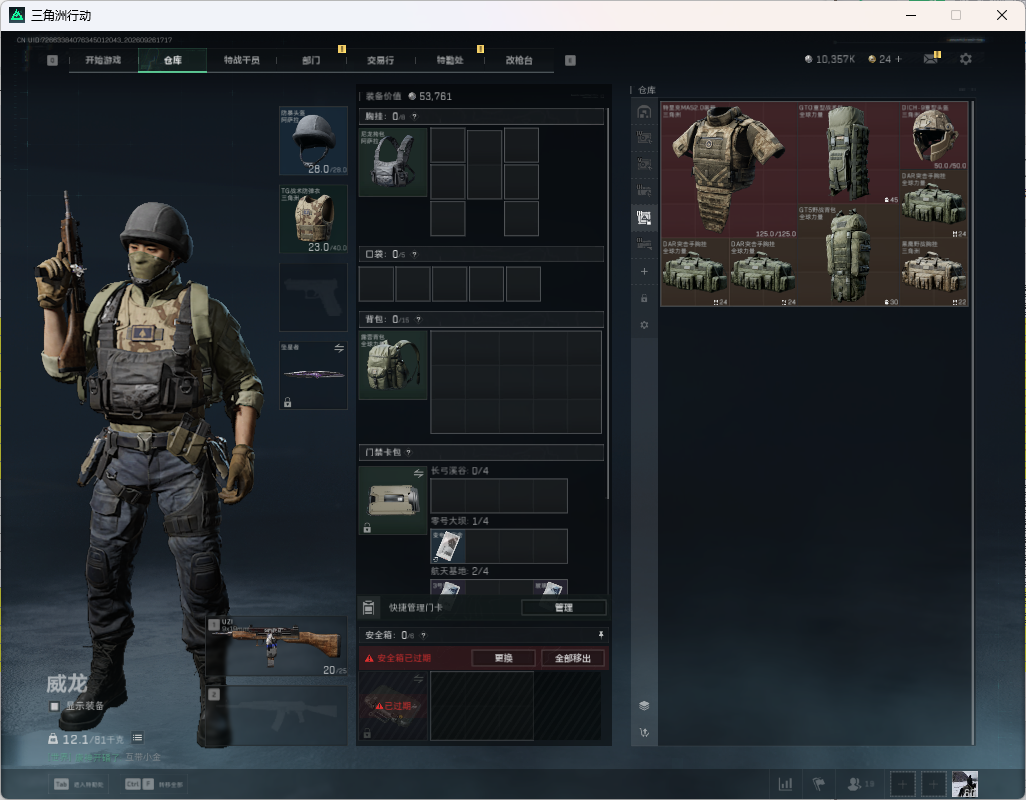Click the 10,357K currency balance
Image resolution: width=1026 pixels, height=800 pixels.
(830, 59)
